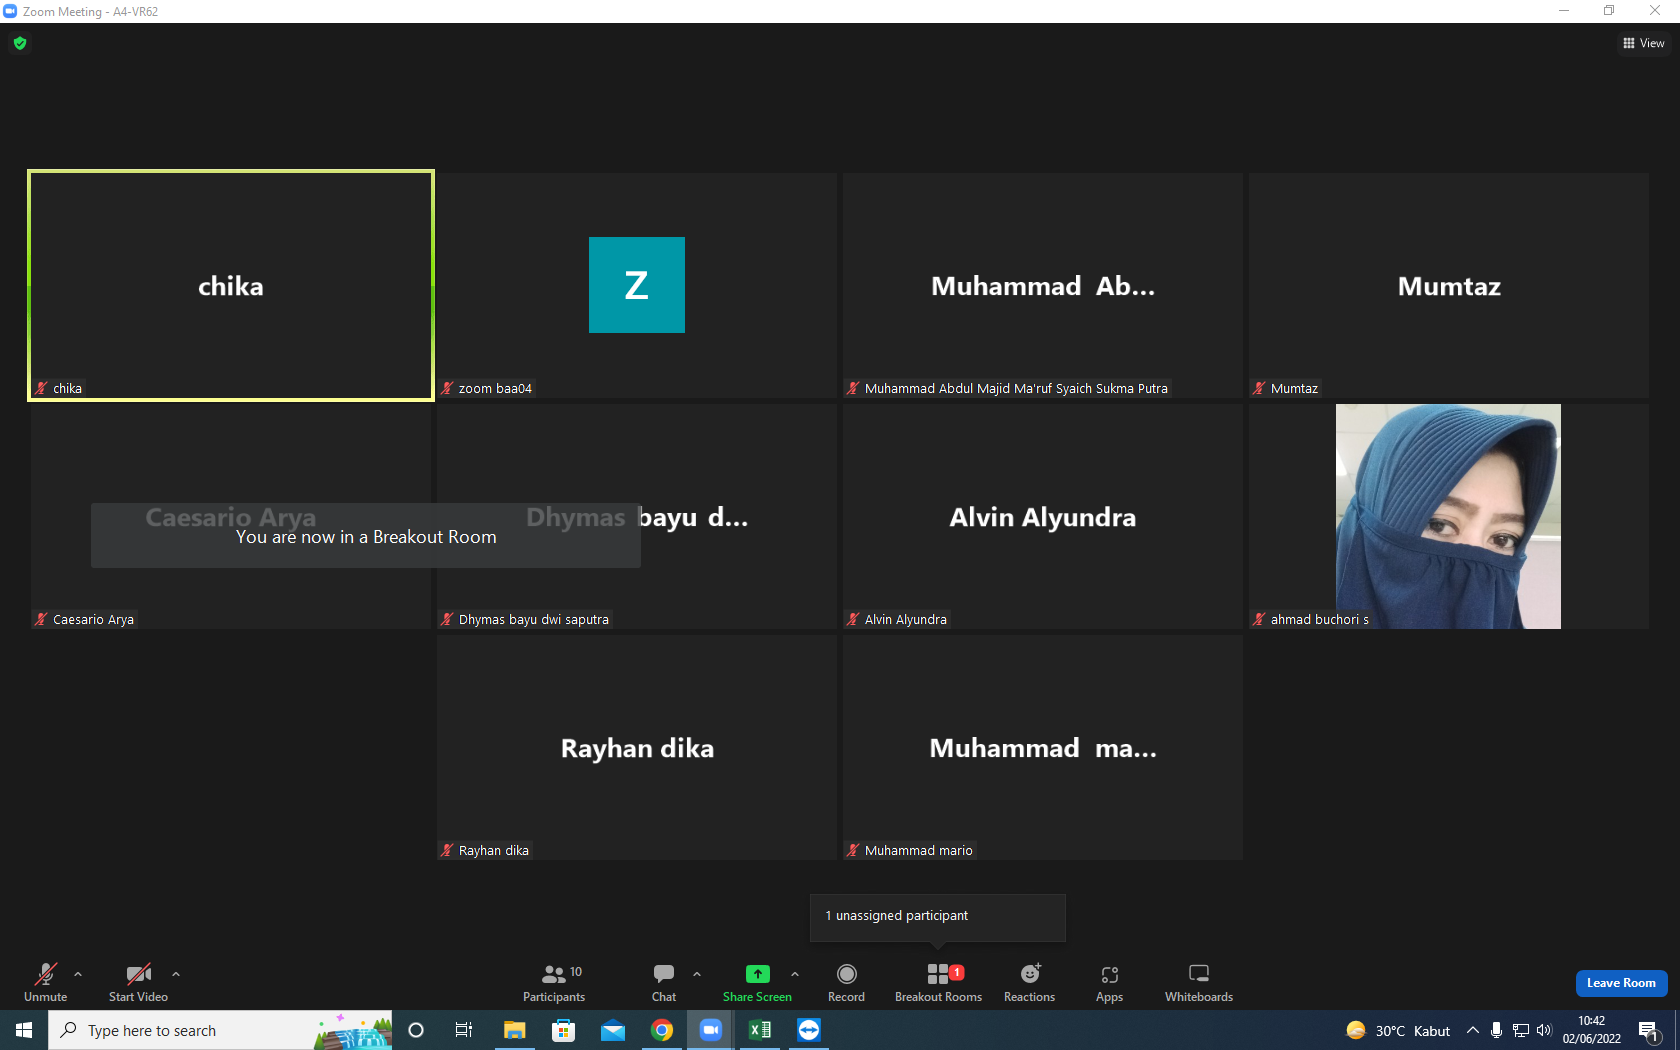The height and width of the screenshot is (1050, 1680).
Task: Open the Chat panel
Action: coord(664,982)
